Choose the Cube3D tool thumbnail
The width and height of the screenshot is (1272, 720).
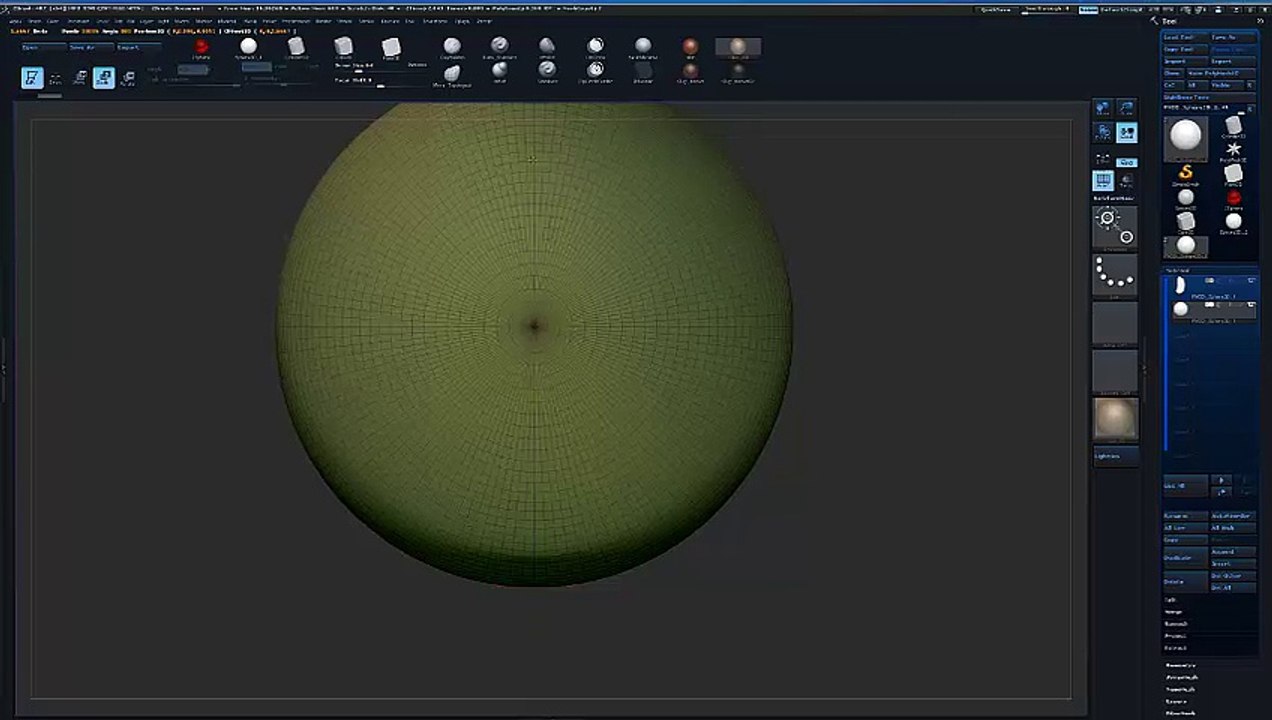coord(1185,221)
